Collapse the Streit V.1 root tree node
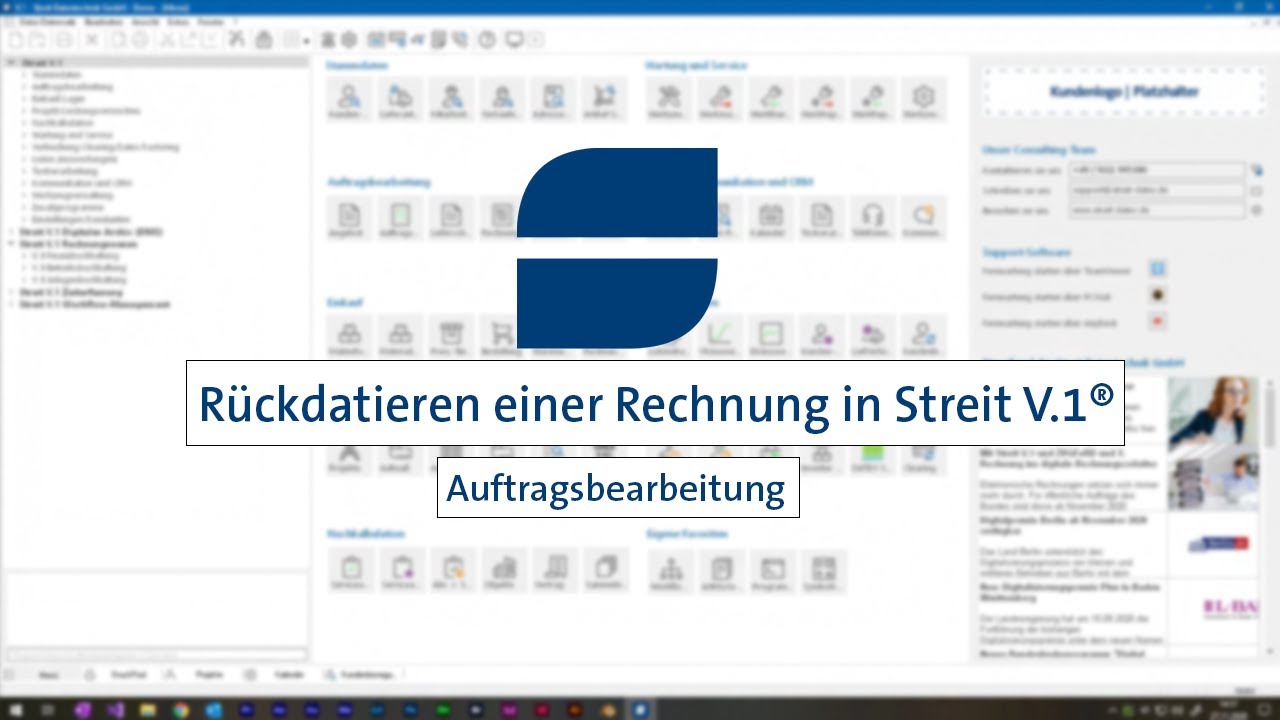 (11, 63)
